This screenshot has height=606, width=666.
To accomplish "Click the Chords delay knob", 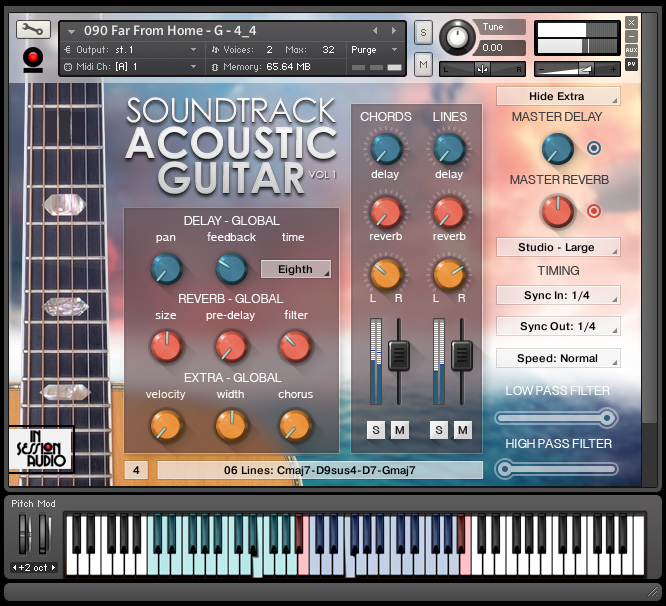I will 386,149.
